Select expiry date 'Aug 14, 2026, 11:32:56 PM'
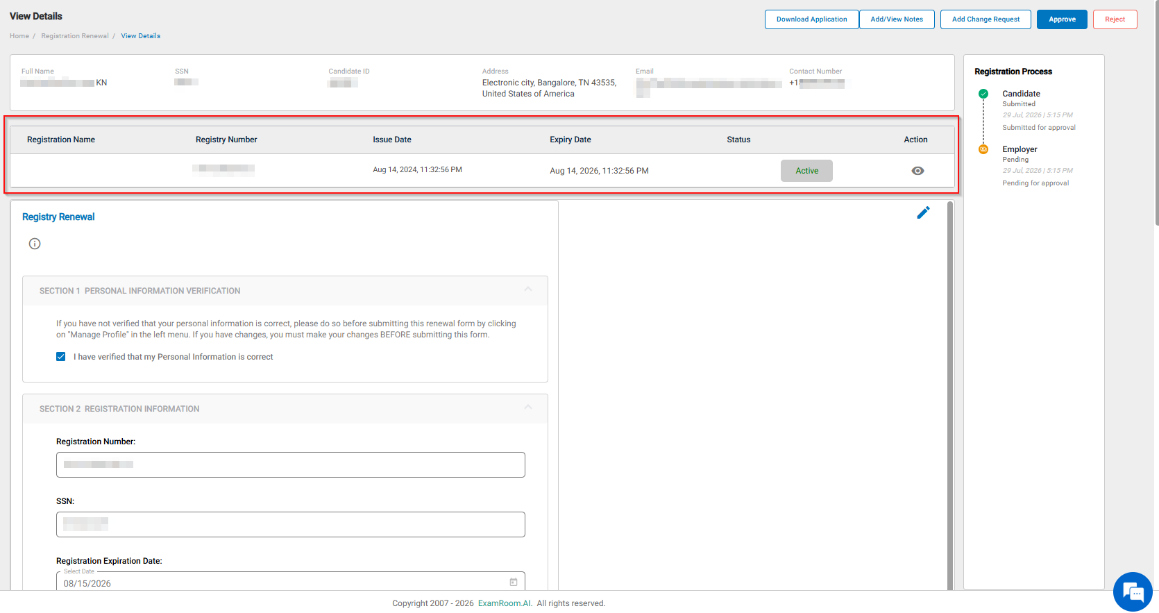 point(599,171)
